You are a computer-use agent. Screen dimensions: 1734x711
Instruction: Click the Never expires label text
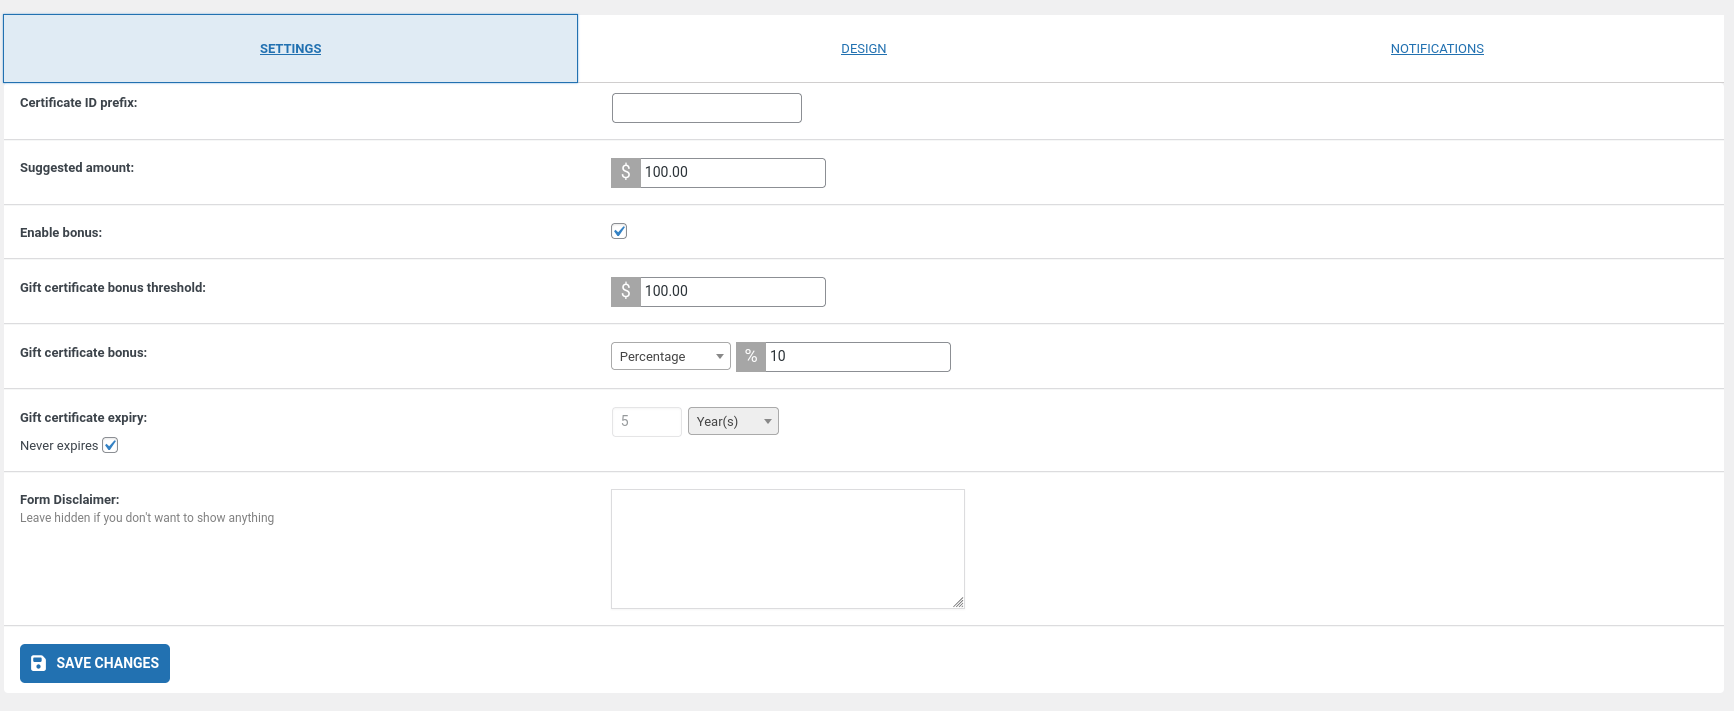59,446
